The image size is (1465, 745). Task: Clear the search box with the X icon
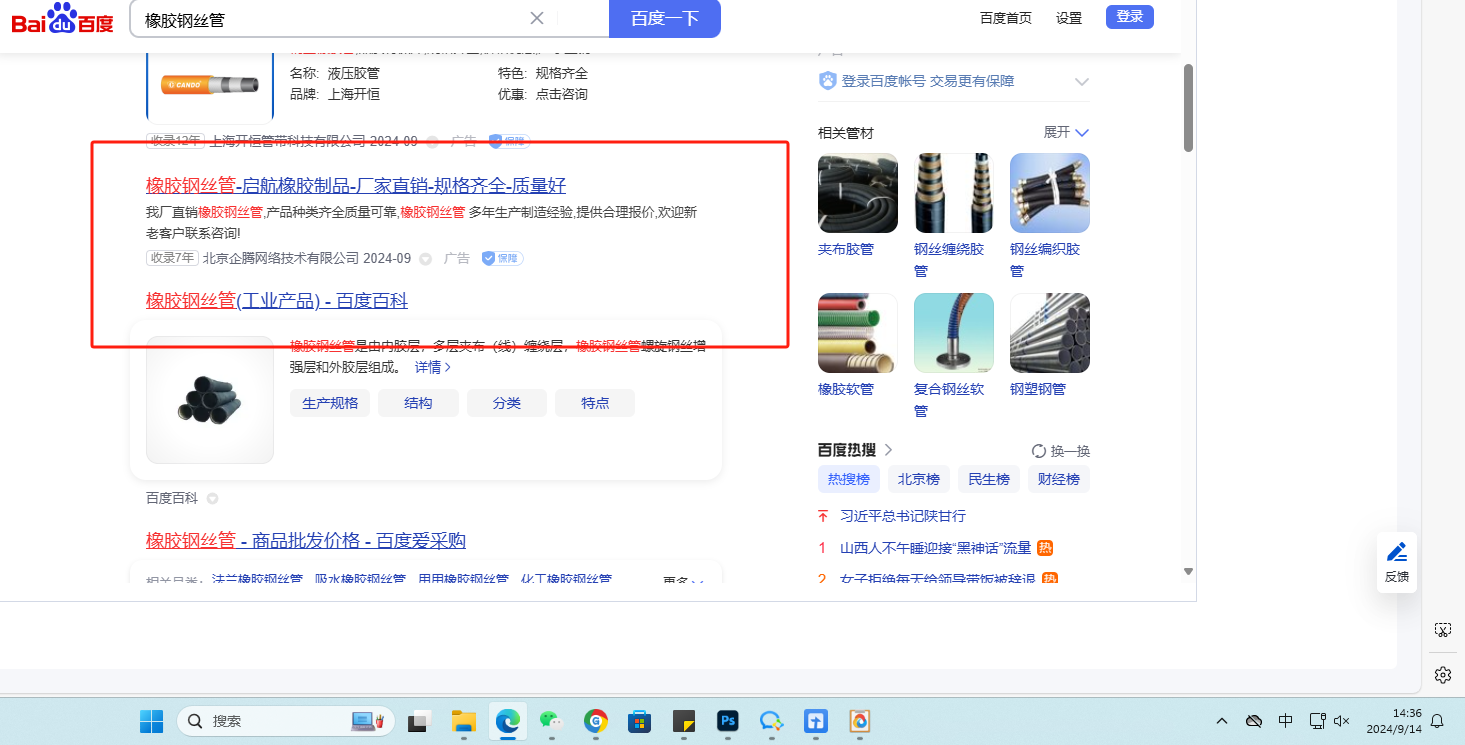tap(537, 18)
